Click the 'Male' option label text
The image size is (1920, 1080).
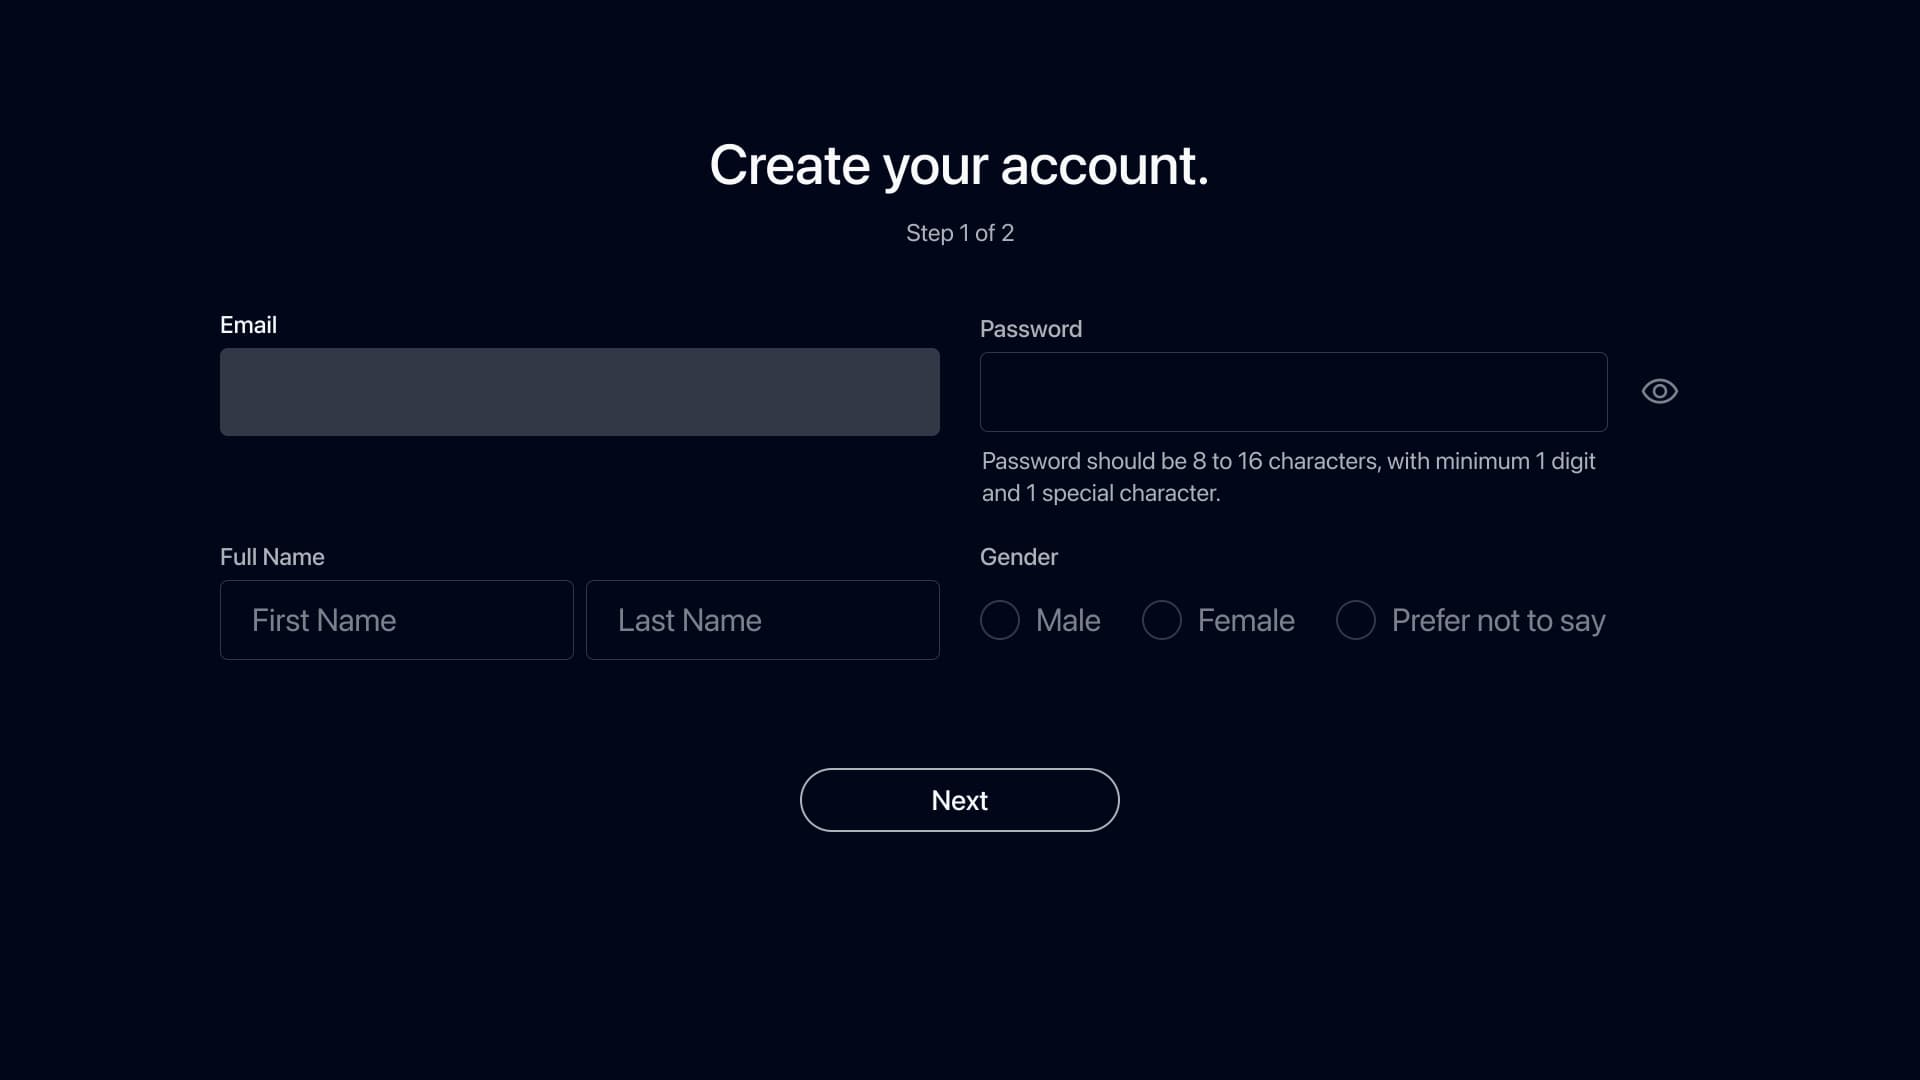[x=1067, y=621]
